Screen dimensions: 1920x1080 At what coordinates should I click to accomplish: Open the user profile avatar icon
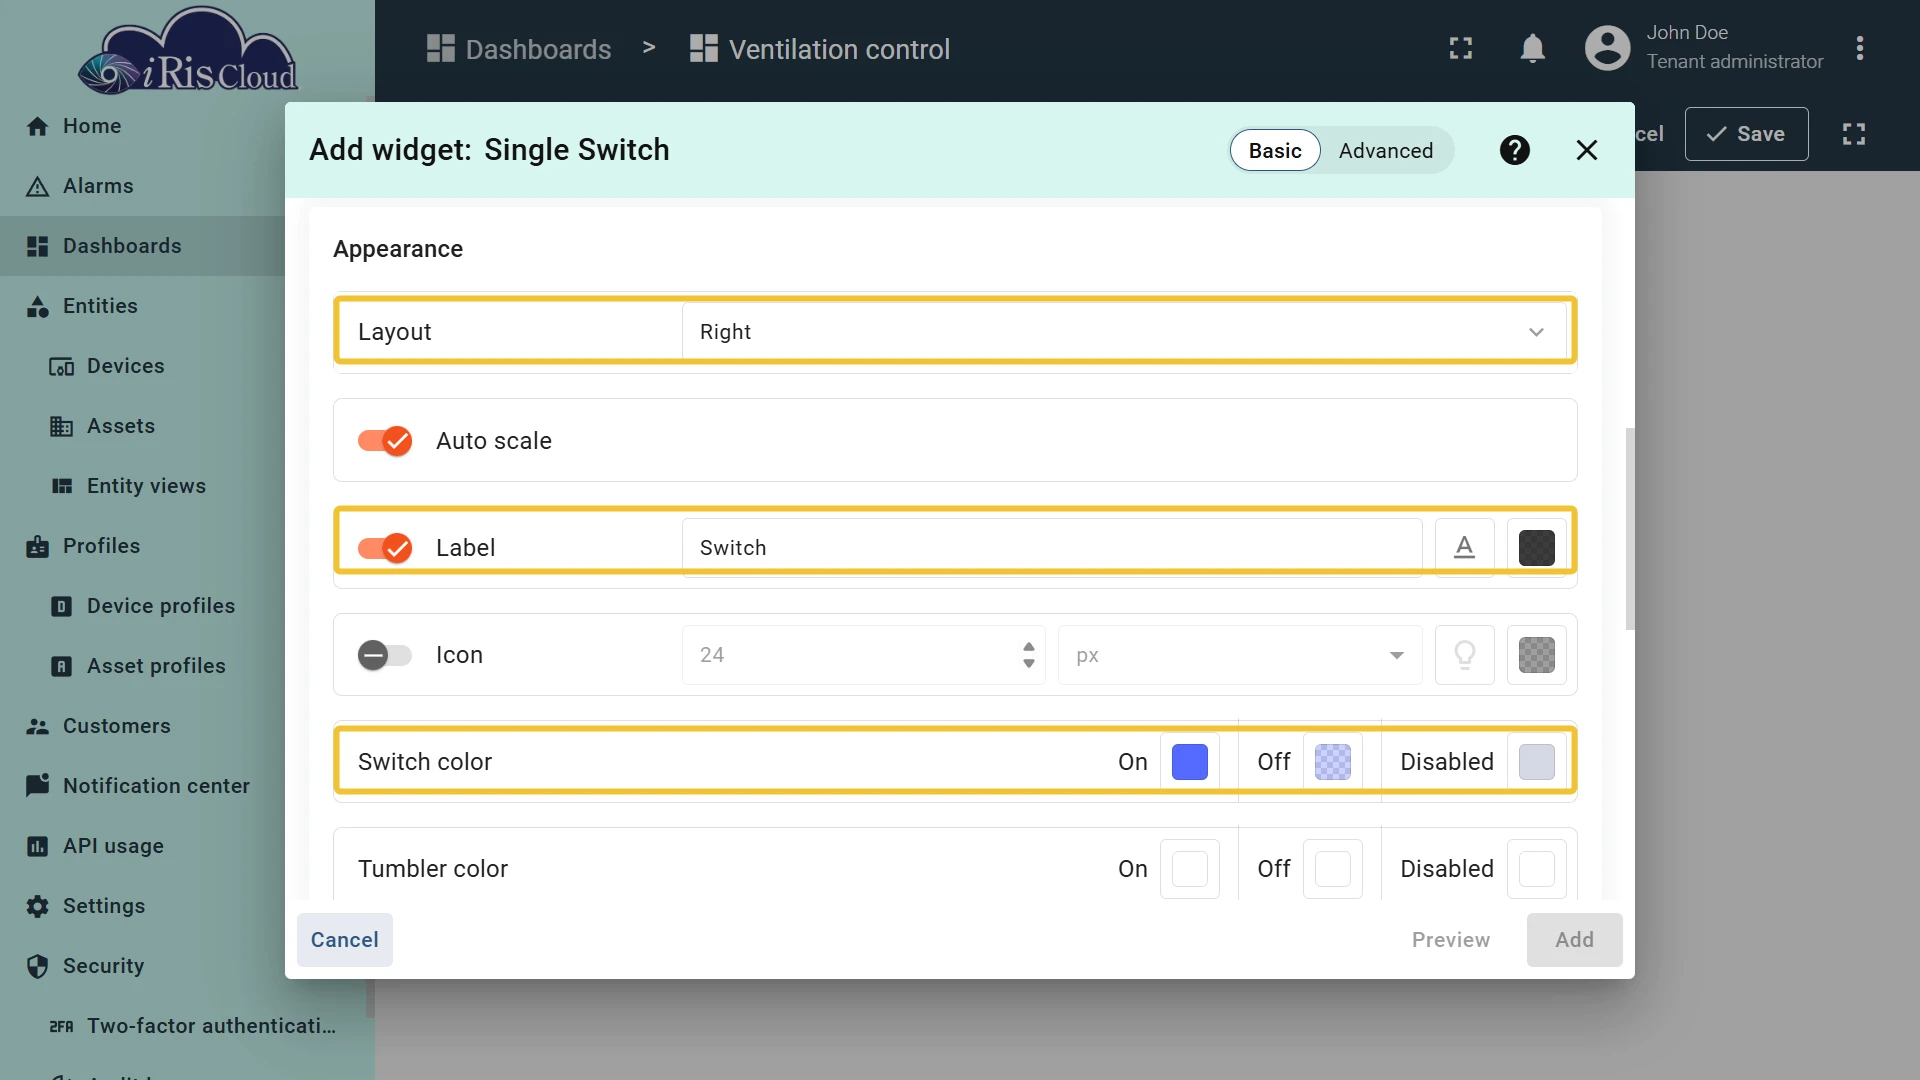[x=1607, y=48]
